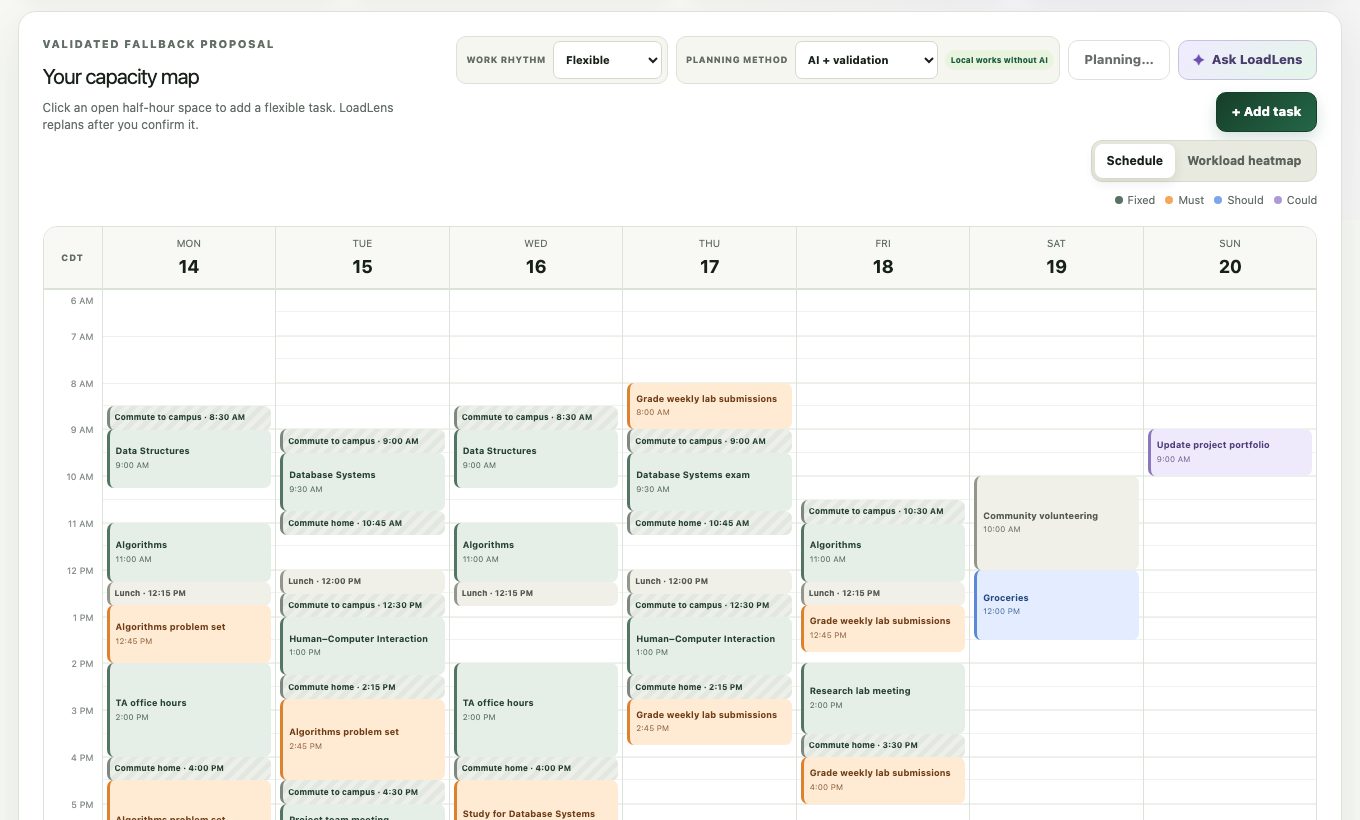Click the Add task button
This screenshot has width=1360, height=820.
tap(1266, 112)
